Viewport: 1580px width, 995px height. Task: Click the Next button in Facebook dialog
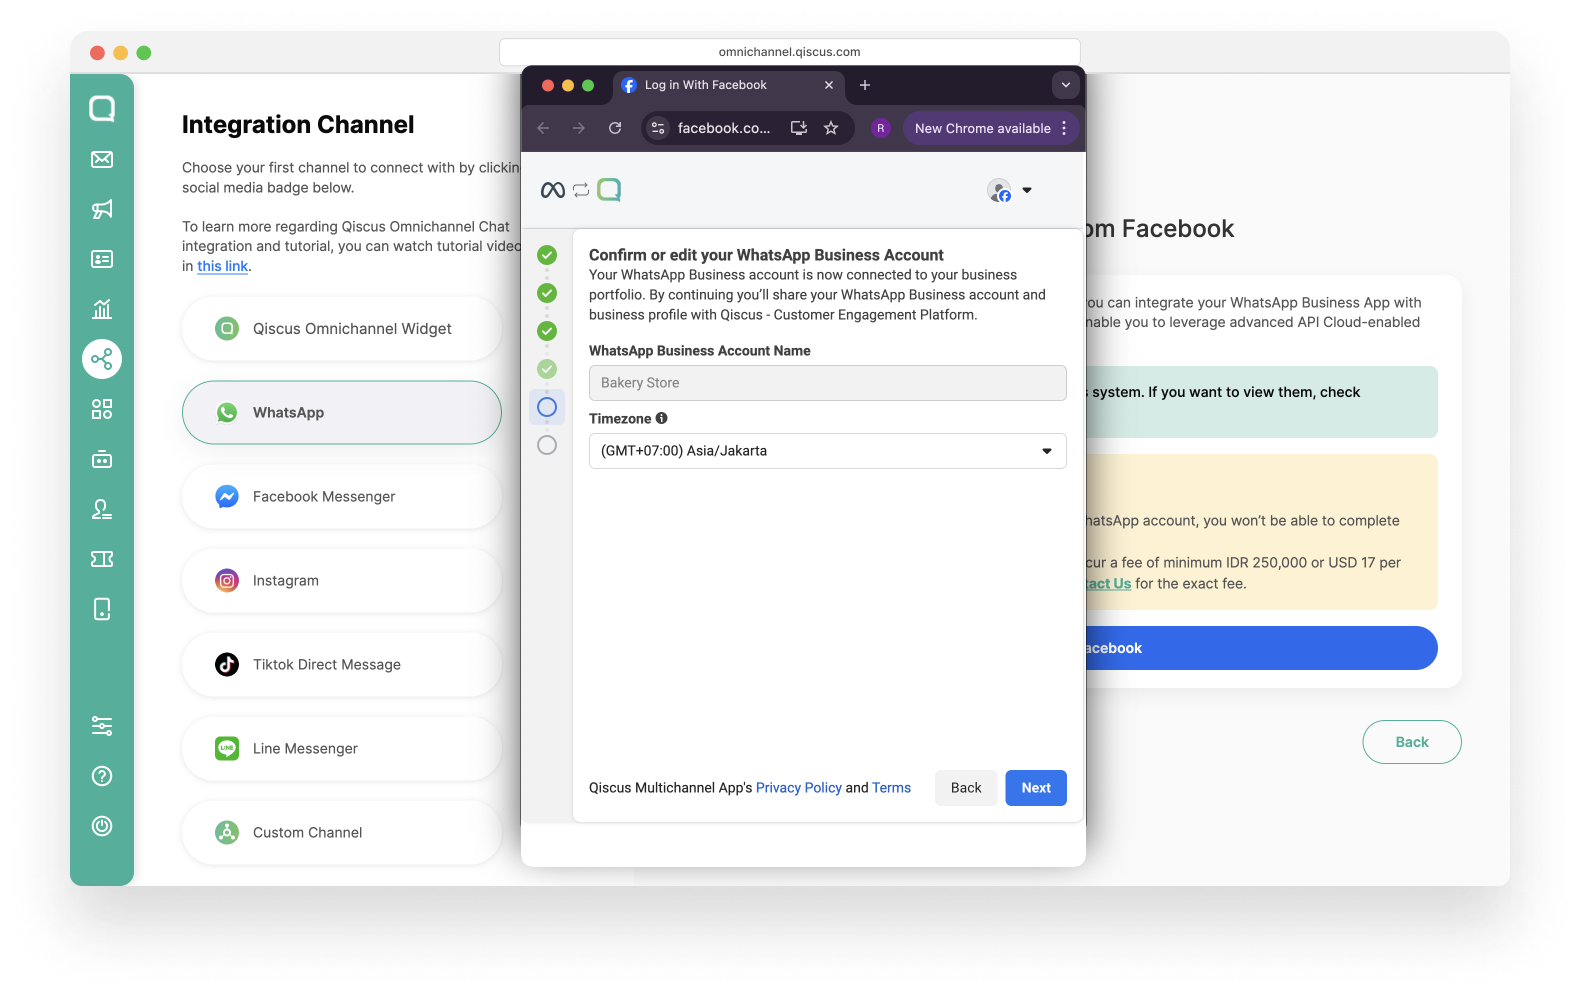pyautogui.click(x=1036, y=788)
